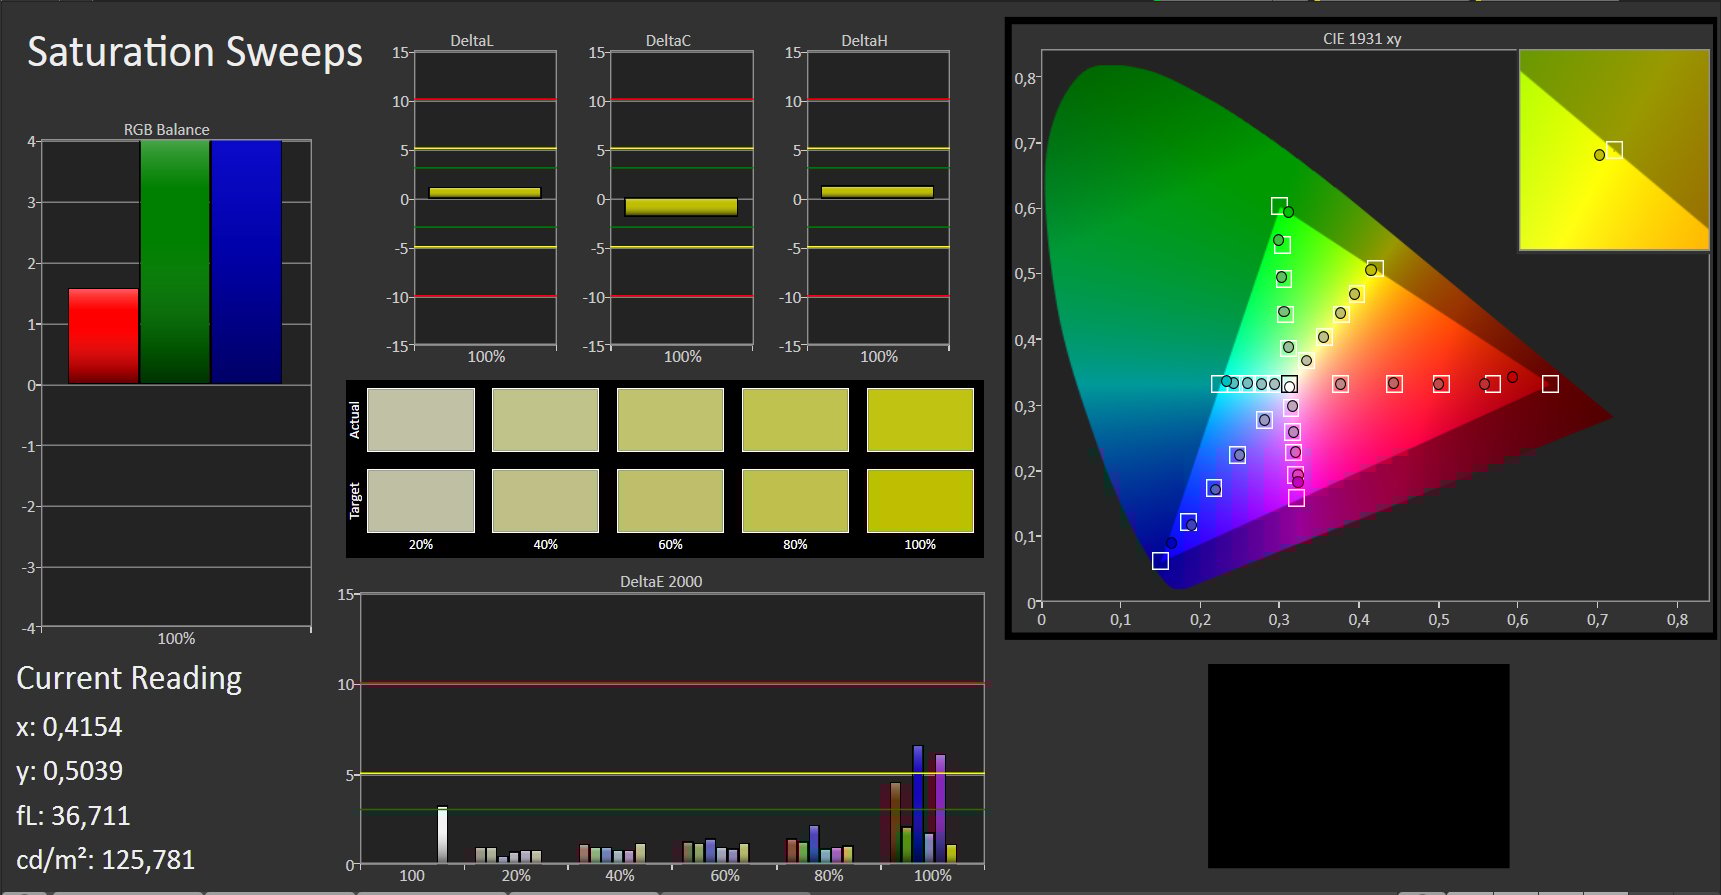Click the black pattern preview box

coord(1358,766)
